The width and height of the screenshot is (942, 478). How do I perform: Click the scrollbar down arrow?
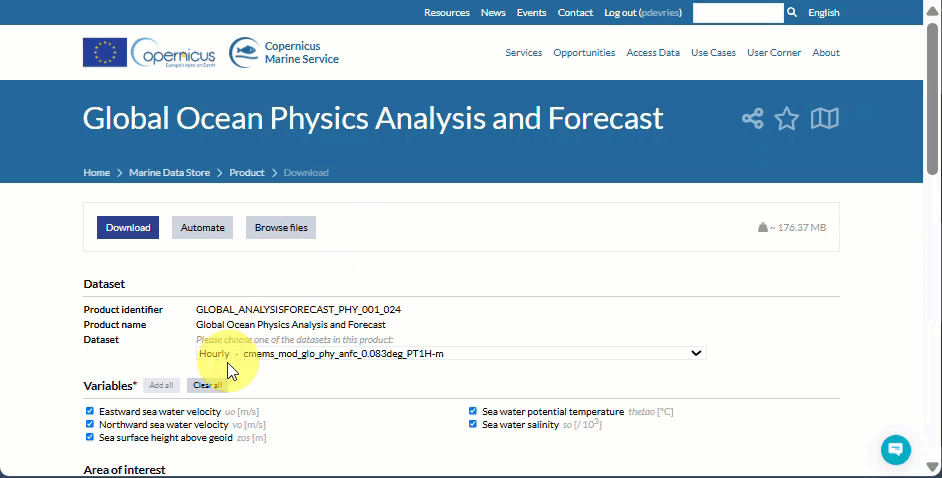tap(932, 467)
